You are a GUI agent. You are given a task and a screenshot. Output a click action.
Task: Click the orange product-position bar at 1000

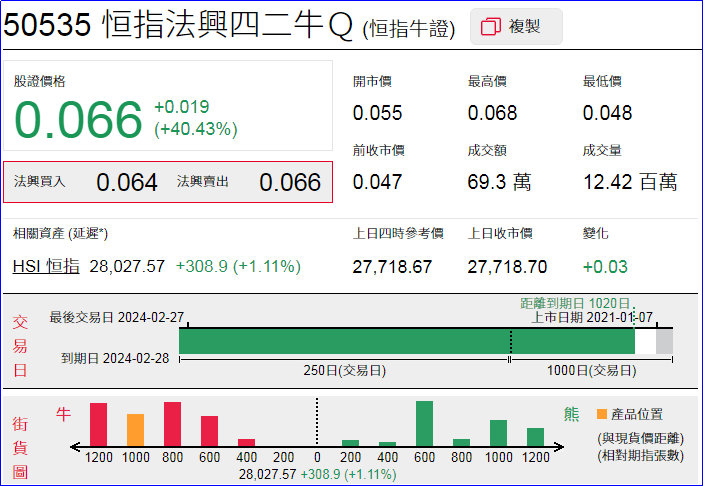point(136,430)
